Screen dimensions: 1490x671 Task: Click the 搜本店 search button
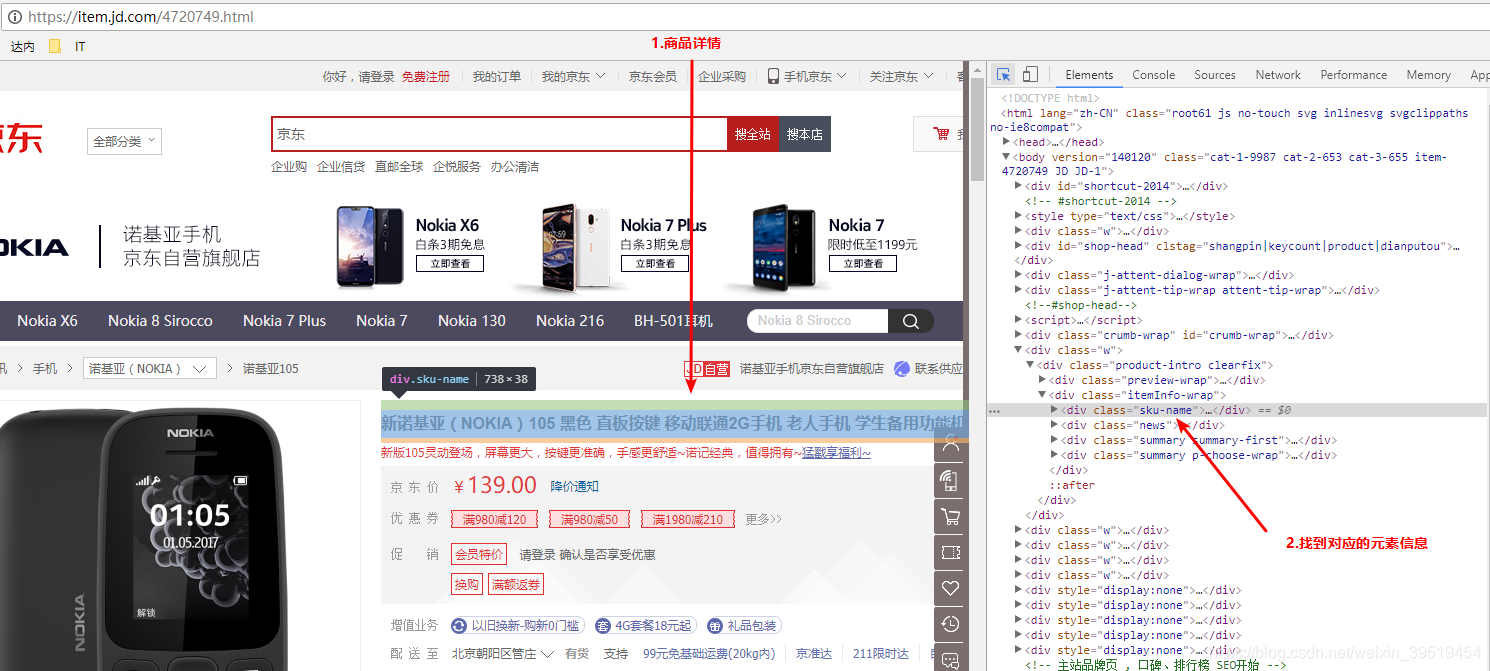pos(805,134)
